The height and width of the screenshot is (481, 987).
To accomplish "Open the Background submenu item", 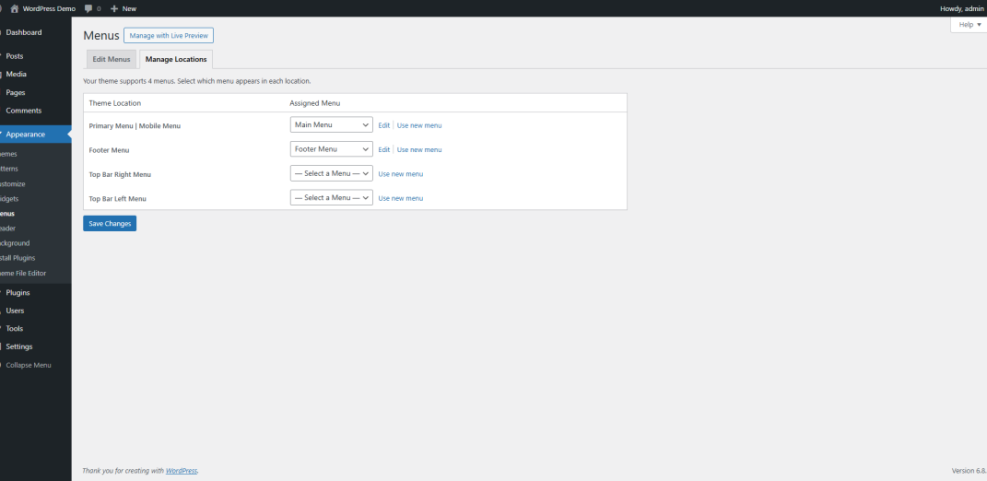I will click(x=14, y=243).
